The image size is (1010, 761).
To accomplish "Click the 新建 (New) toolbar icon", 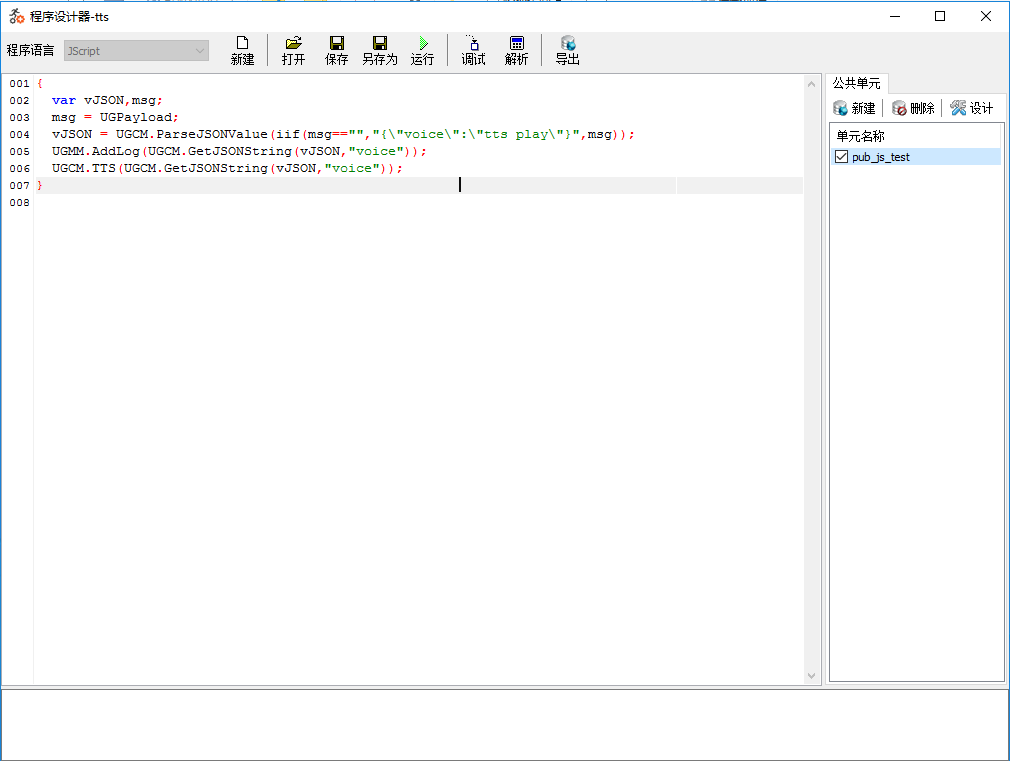I will point(242,50).
